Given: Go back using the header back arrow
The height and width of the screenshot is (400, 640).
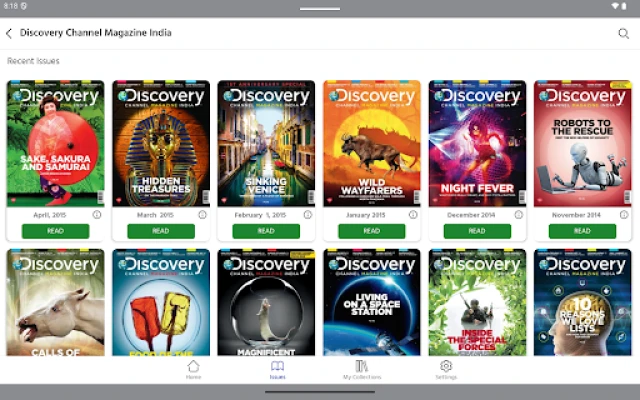Looking at the screenshot, I should click(x=9, y=33).
